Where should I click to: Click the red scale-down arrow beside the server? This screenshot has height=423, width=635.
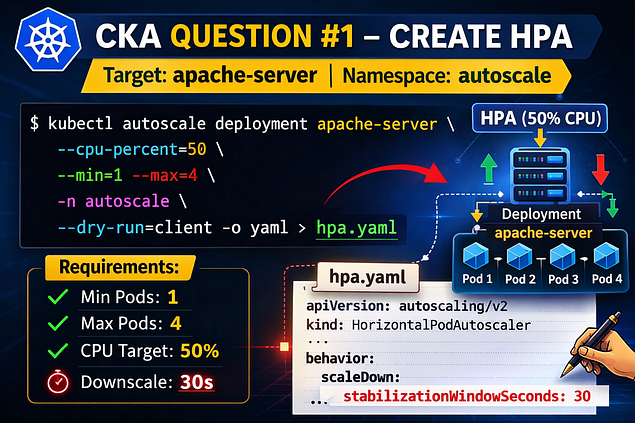(600, 169)
